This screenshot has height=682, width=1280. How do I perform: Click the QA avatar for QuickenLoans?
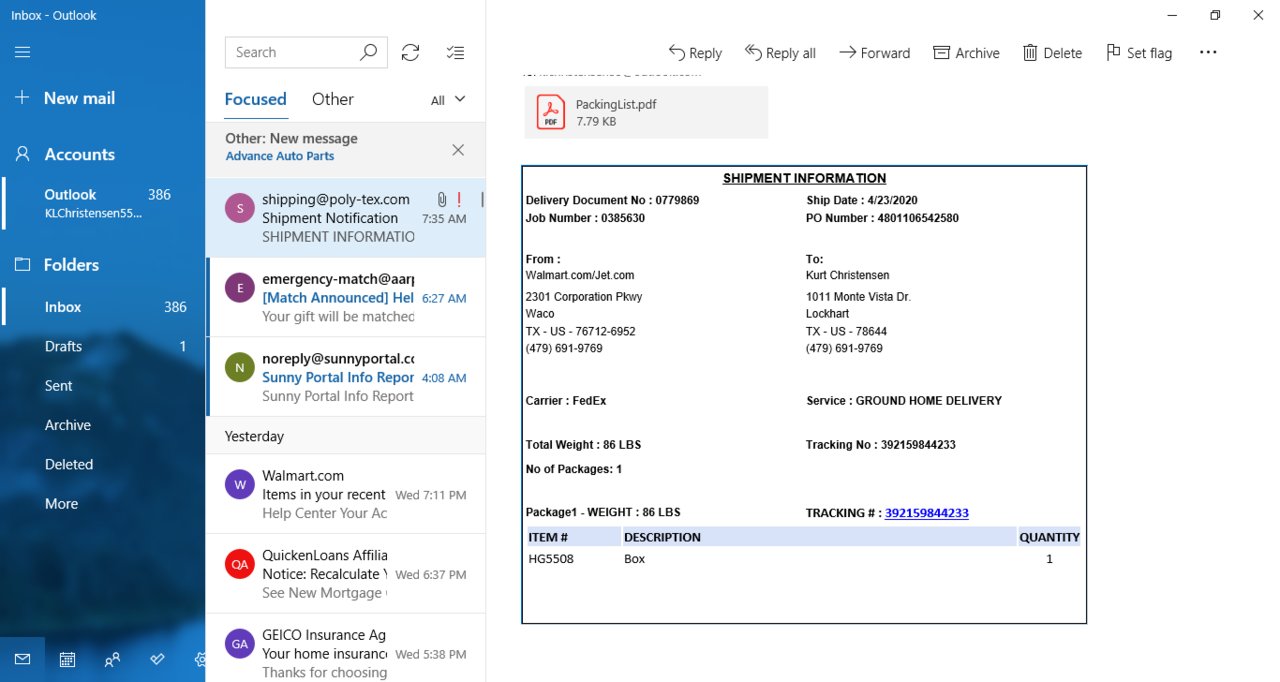pyautogui.click(x=239, y=564)
